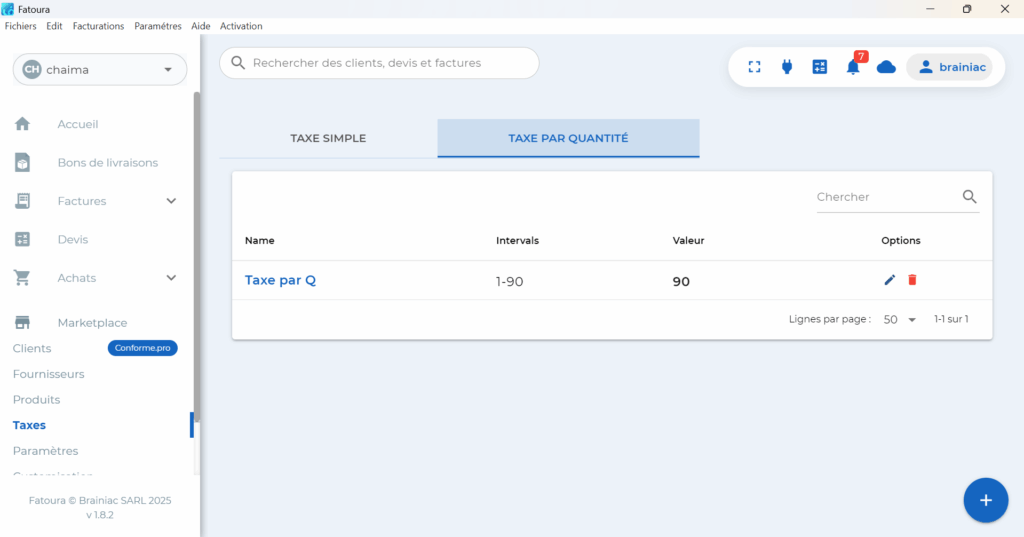Viewport: 1024px width, 537px height.
Task: Edit Taxe par Q with pencil icon
Action: coord(890,280)
